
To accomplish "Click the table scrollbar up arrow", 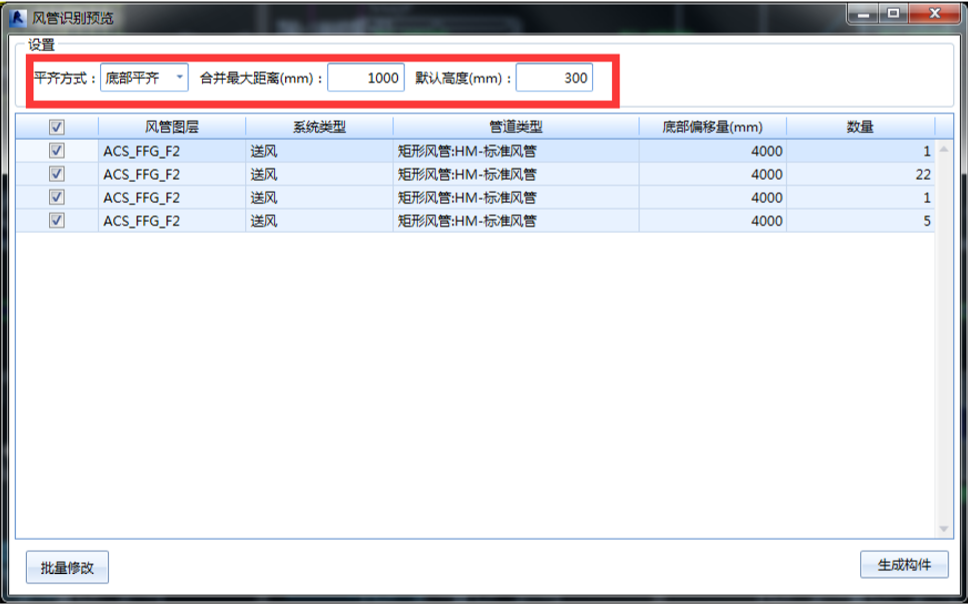I will (943, 149).
